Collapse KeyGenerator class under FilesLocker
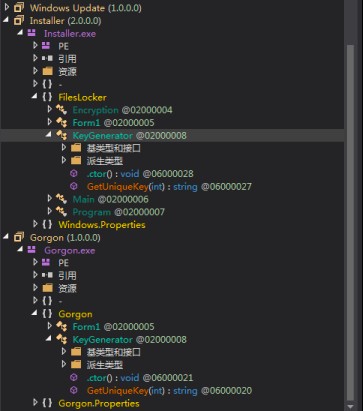This screenshot has width=363, height=411. [49, 135]
